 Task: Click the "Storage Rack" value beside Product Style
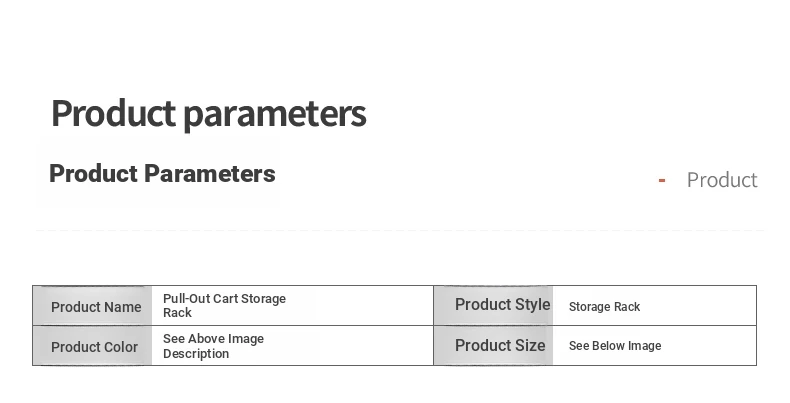(604, 307)
